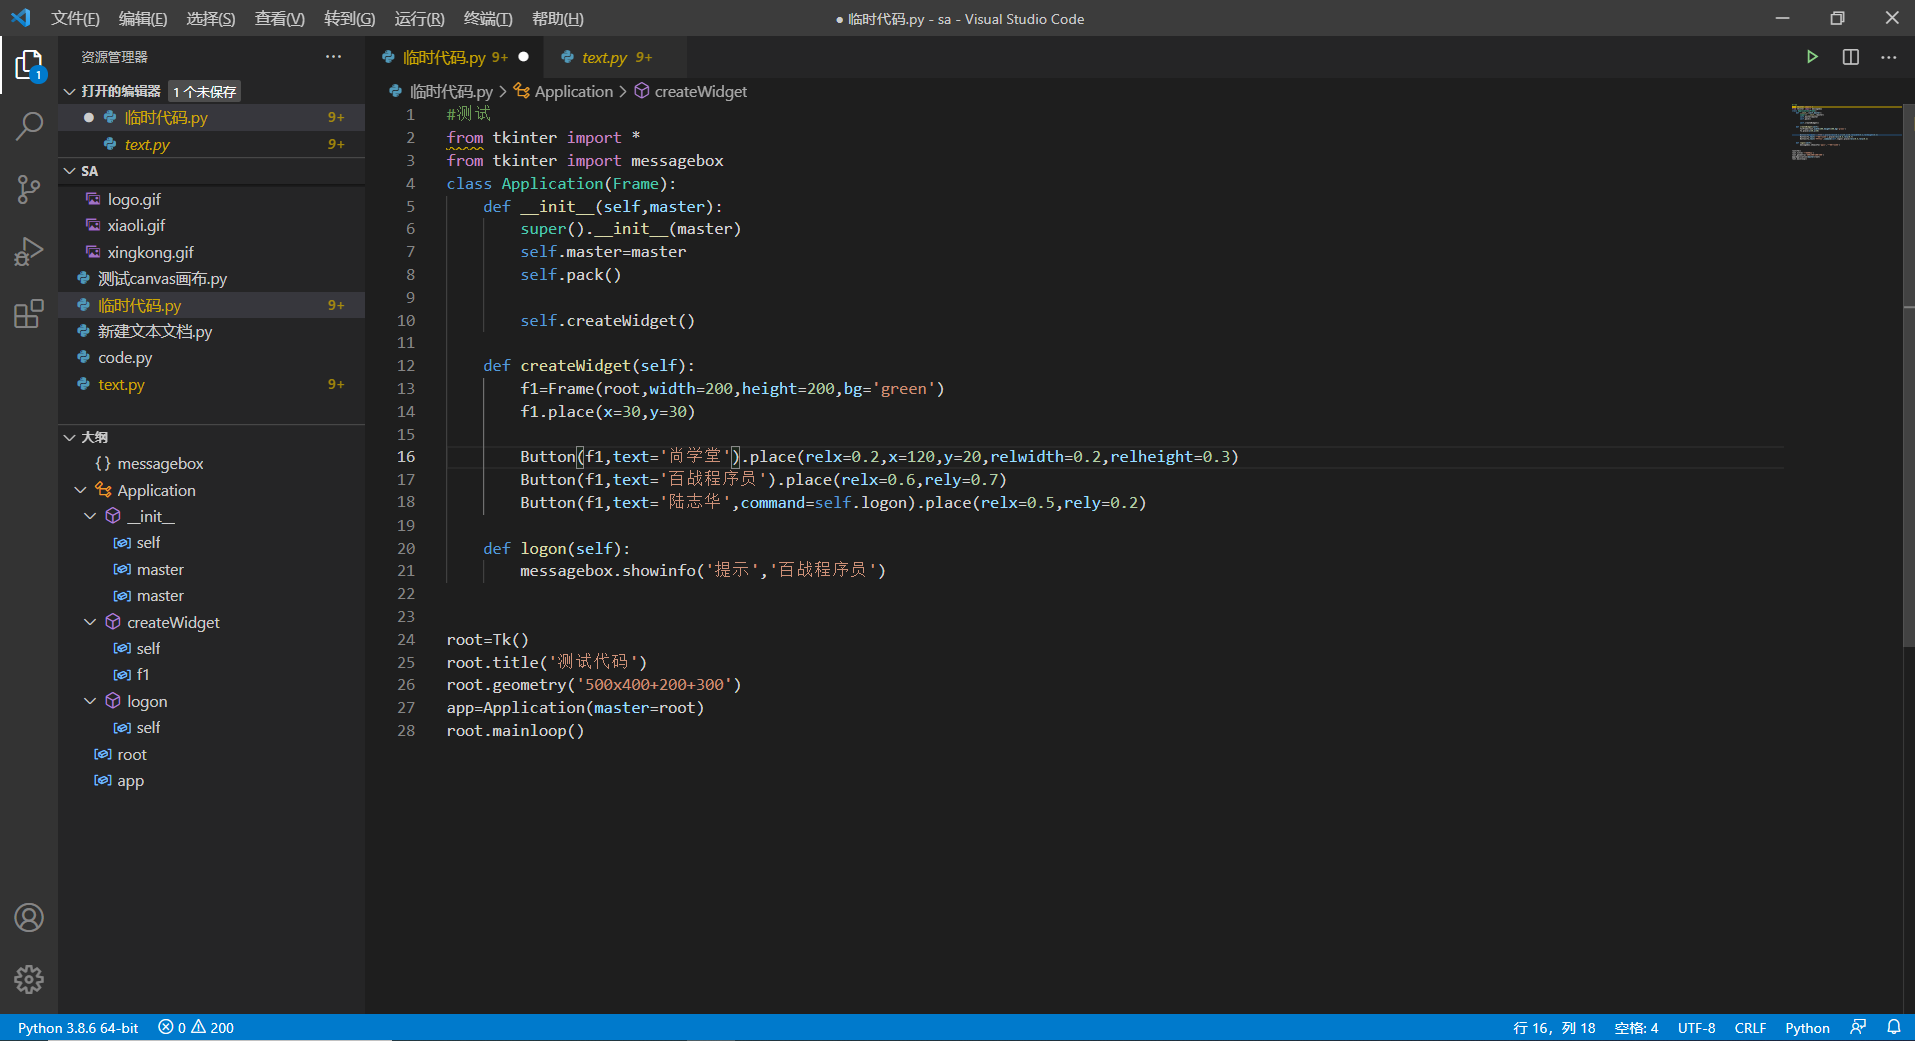The image size is (1915, 1041).
Task: Open 新建文本文档.py file
Action: 211,331
